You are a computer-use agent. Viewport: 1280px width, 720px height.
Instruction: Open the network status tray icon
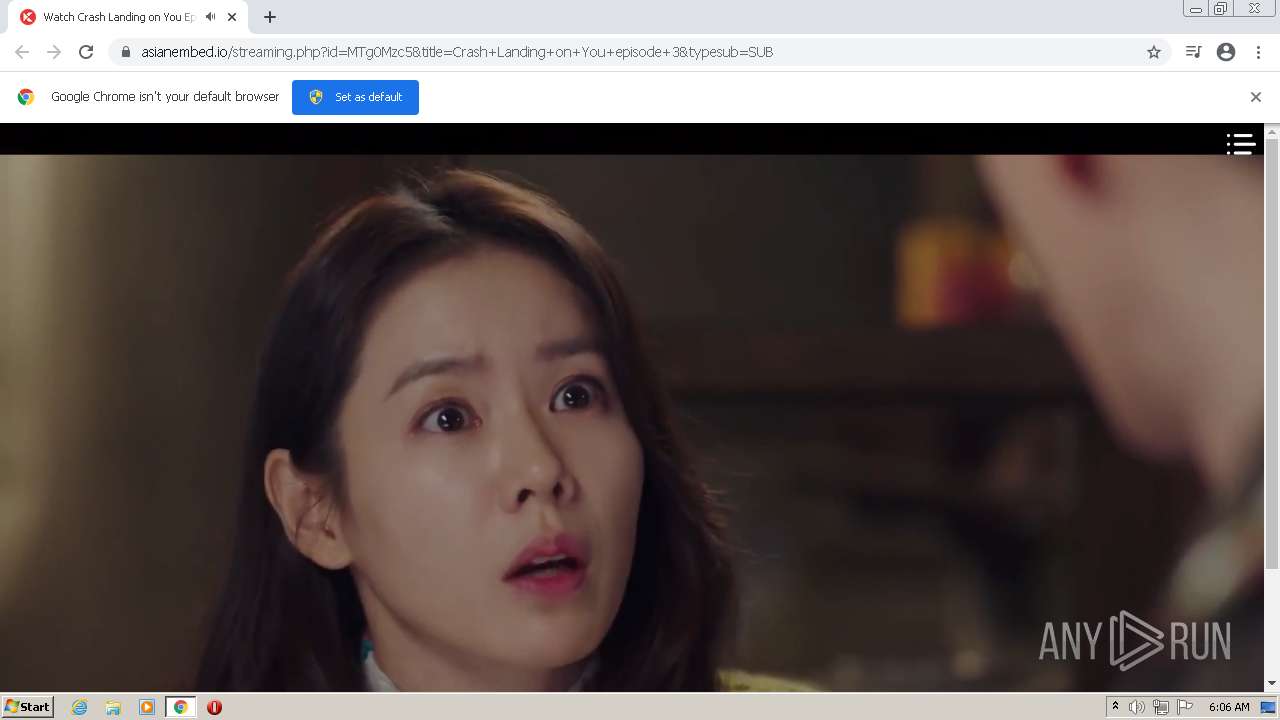1161,707
